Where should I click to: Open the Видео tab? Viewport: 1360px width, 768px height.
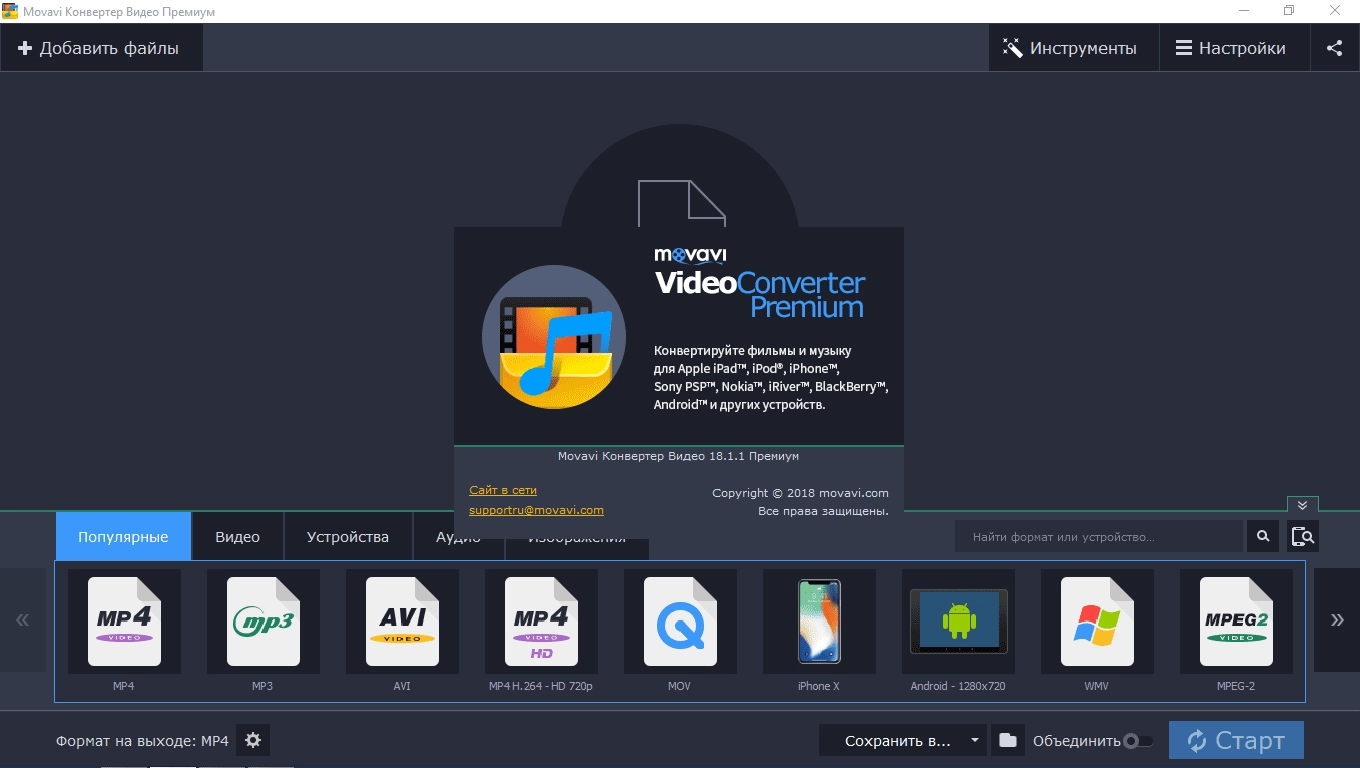pos(237,537)
